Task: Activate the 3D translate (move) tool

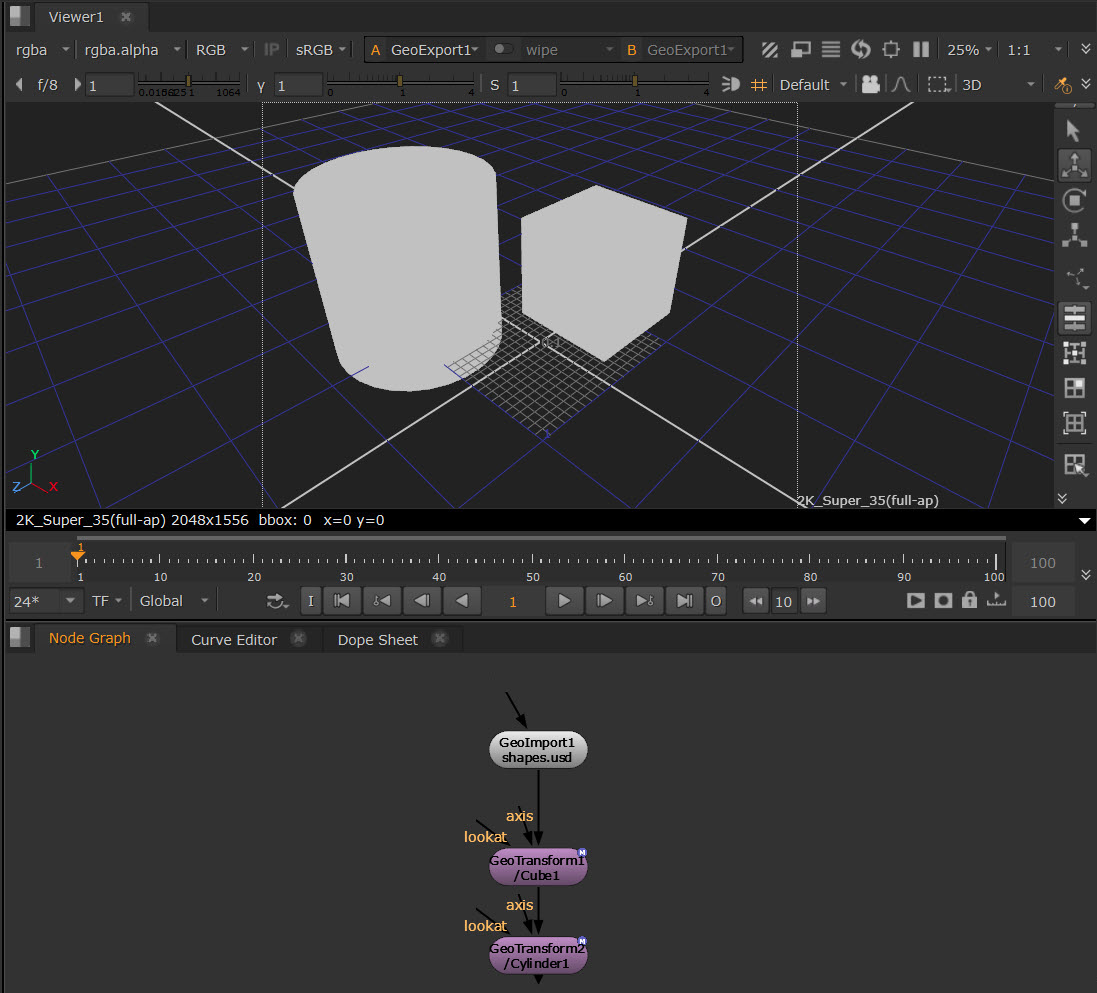Action: (x=1074, y=165)
